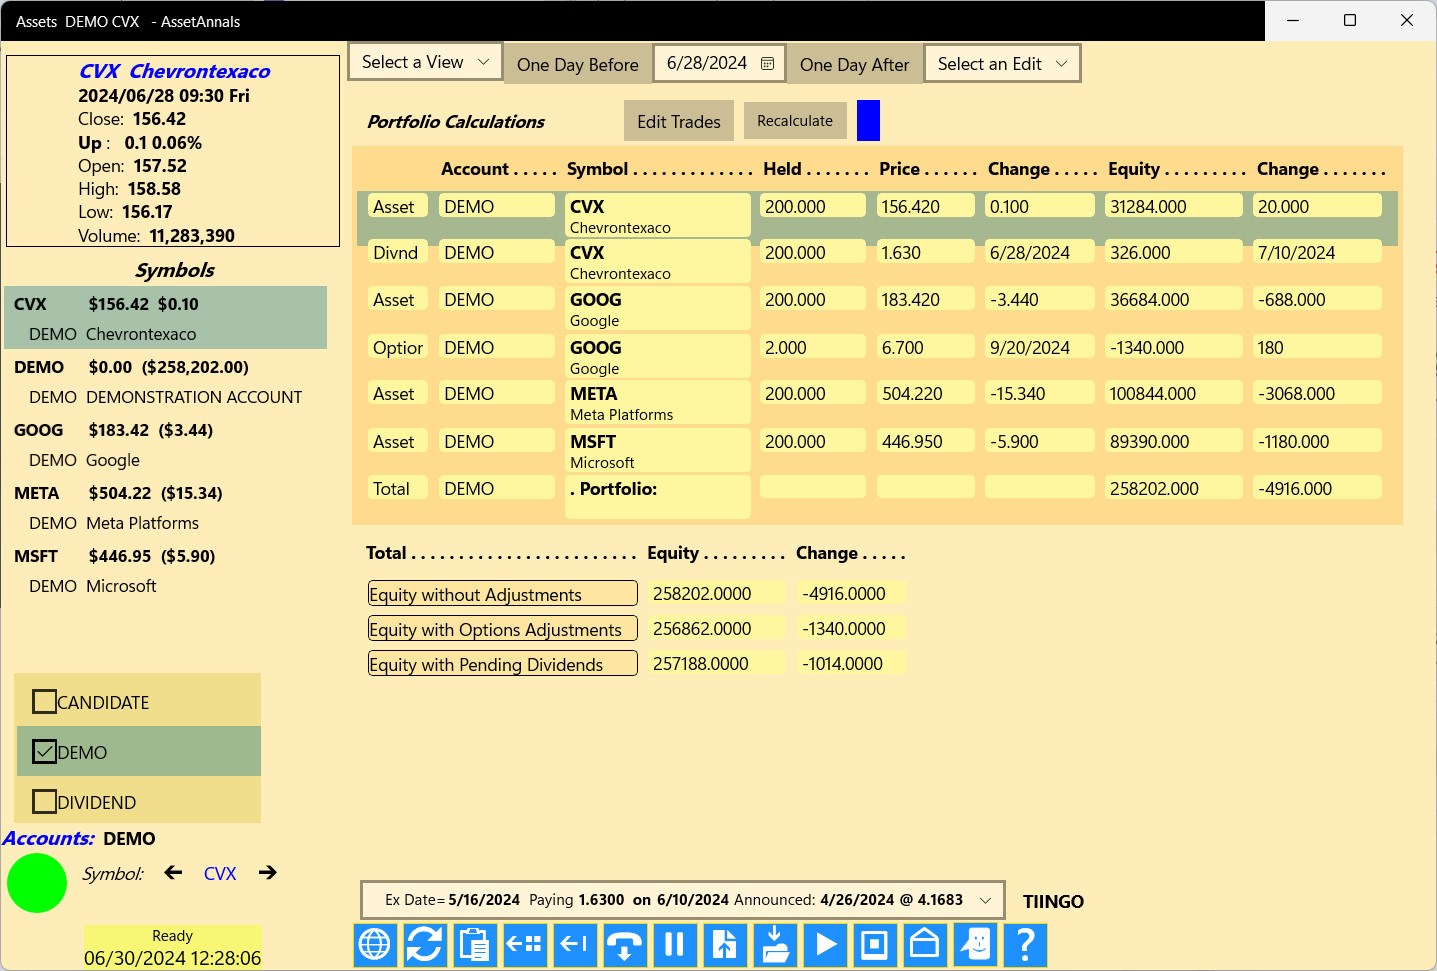Viewport: 1437px width, 971px height.
Task: Click dividend pay date 7/10/2024
Action: (x=1317, y=252)
